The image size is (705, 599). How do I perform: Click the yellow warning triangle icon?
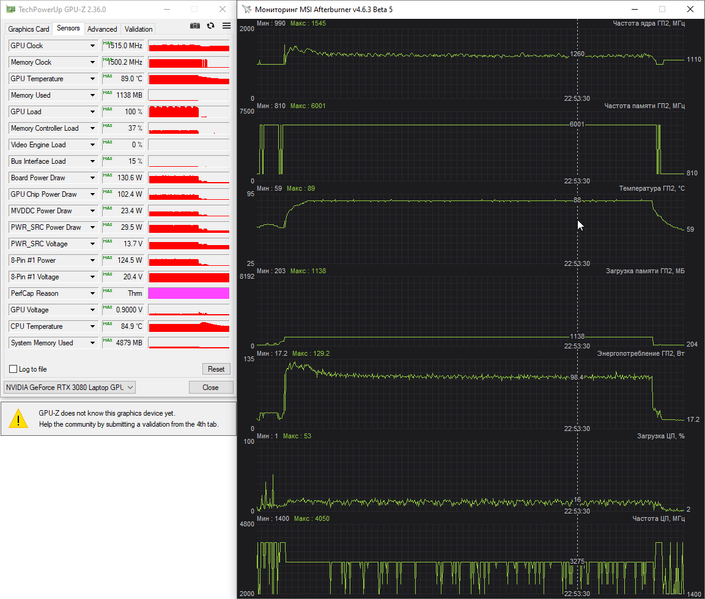click(x=18, y=419)
